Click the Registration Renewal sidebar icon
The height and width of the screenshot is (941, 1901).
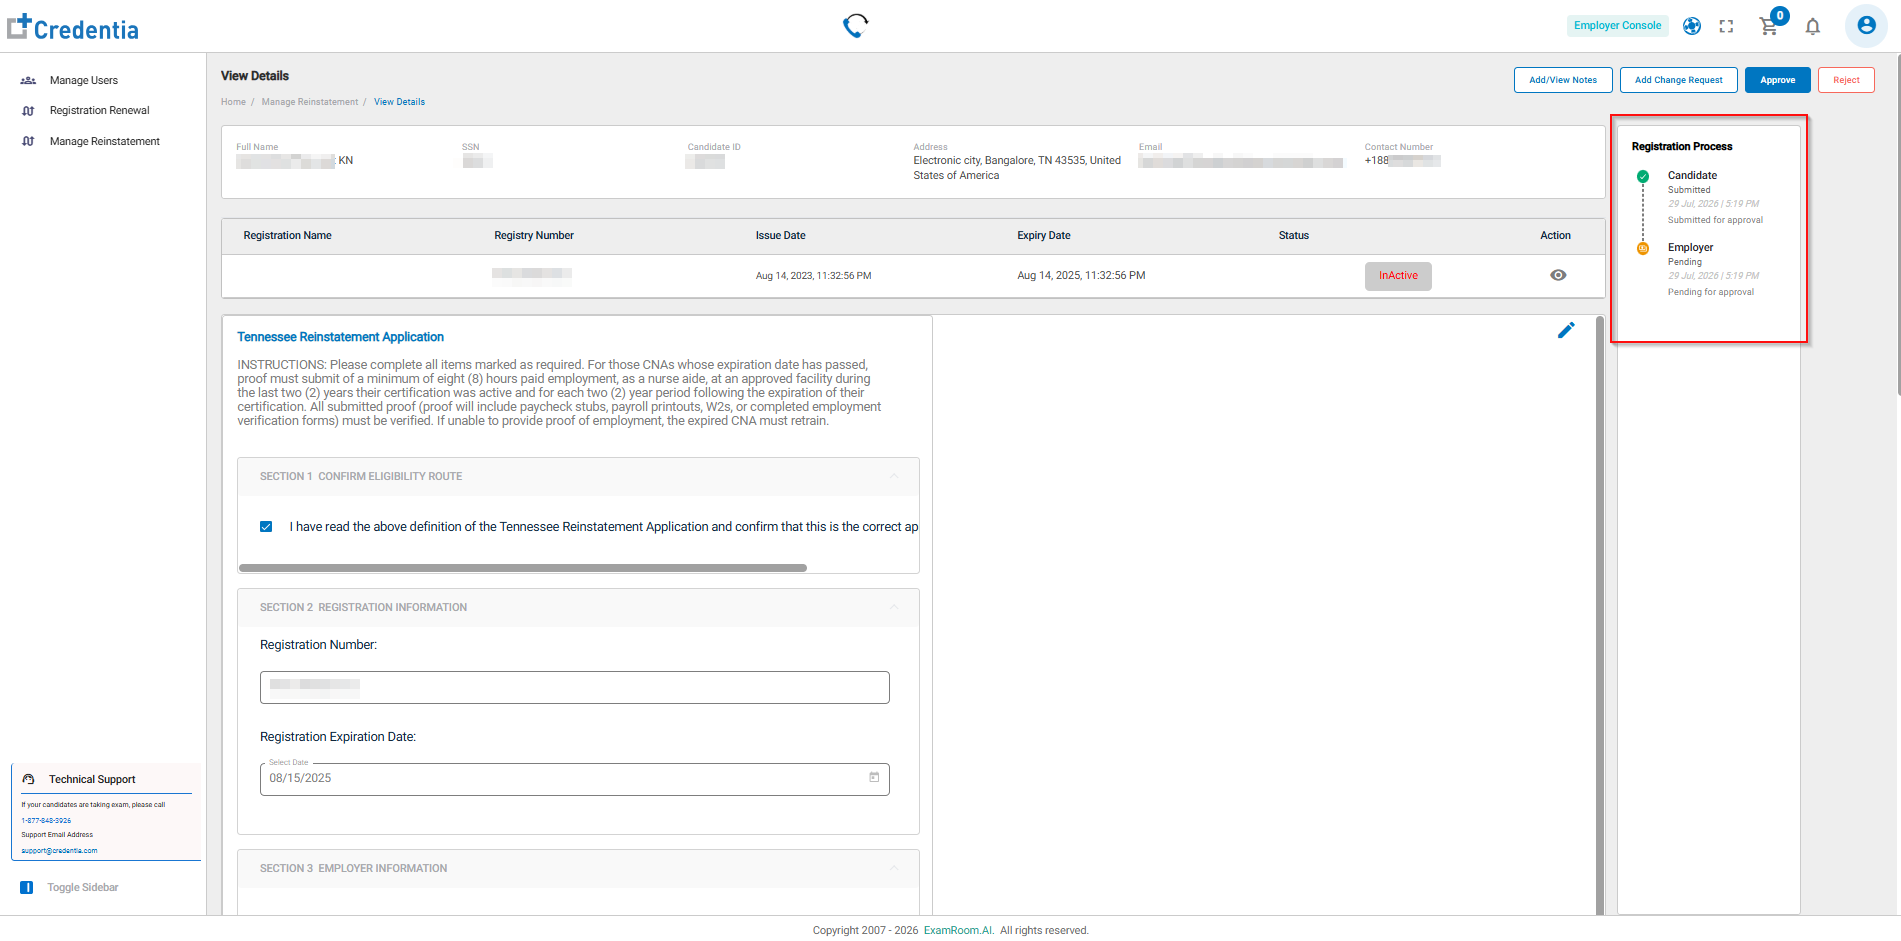[x=28, y=111]
